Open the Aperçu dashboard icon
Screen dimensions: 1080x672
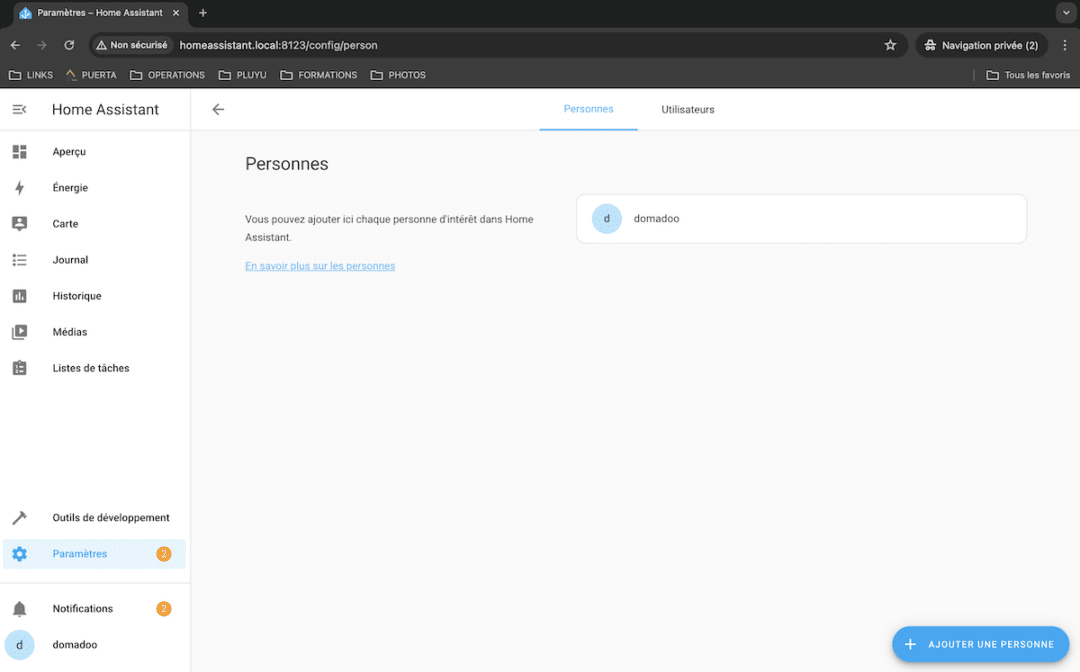tap(20, 151)
